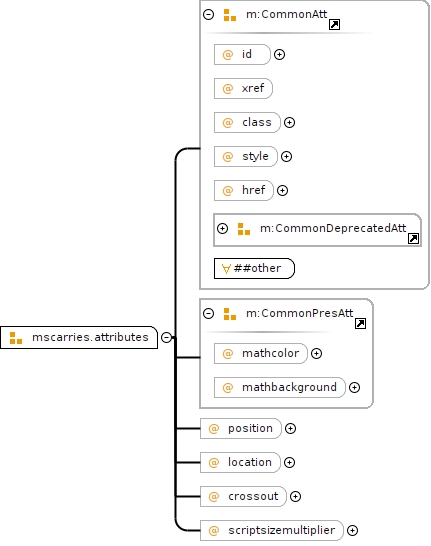Screen dimensions: 431x546
Task: Expand the crossout attribute details
Action: click(295, 497)
